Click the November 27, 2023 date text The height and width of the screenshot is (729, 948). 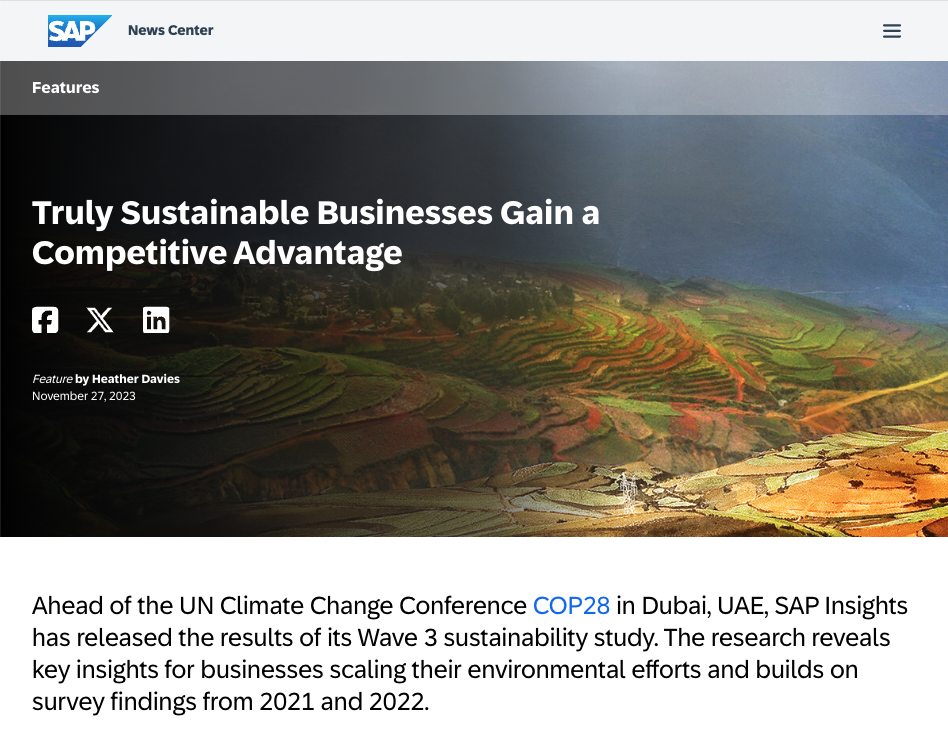[x=83, y=396]
